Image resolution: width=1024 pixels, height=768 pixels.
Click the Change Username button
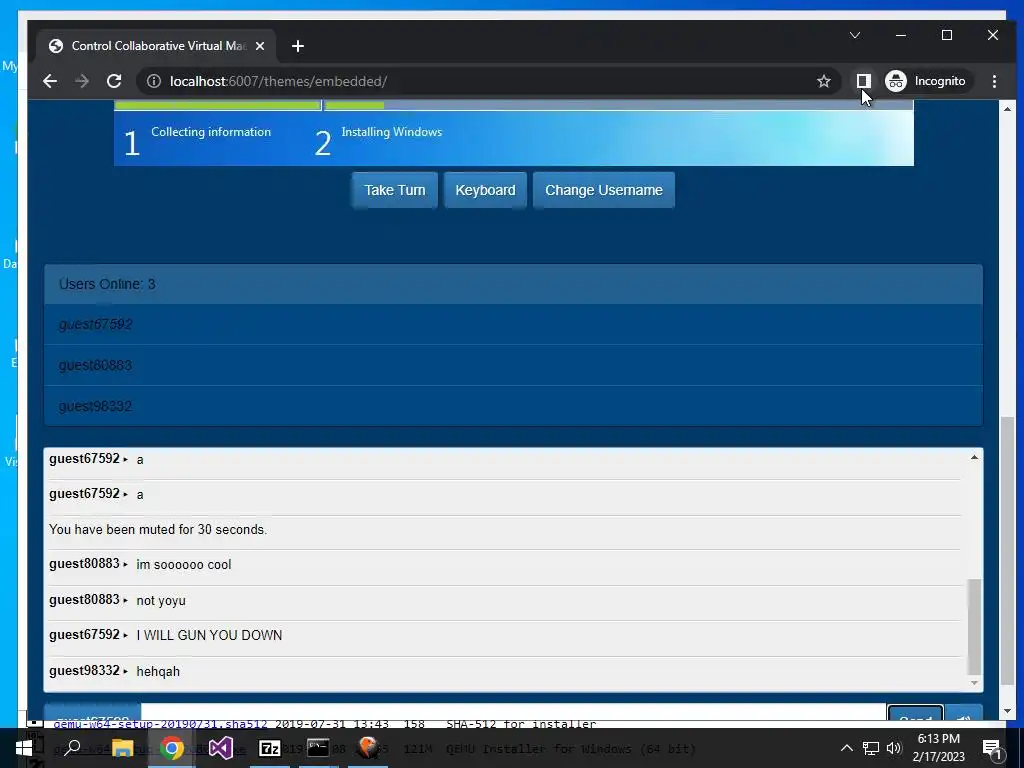click(603, 190)
